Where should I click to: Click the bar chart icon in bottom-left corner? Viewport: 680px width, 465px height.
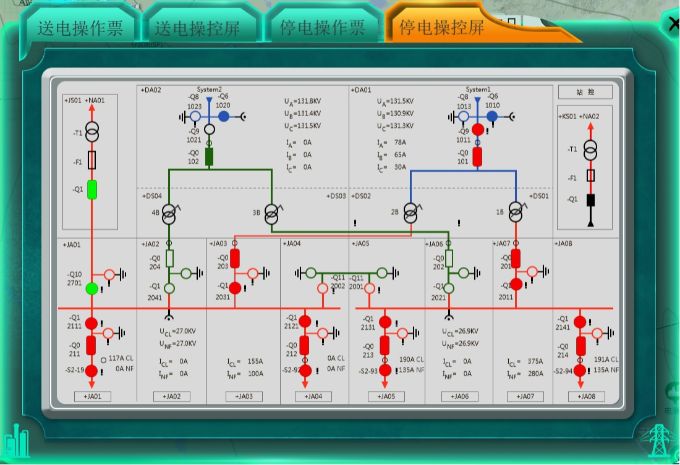coord(16,441)
